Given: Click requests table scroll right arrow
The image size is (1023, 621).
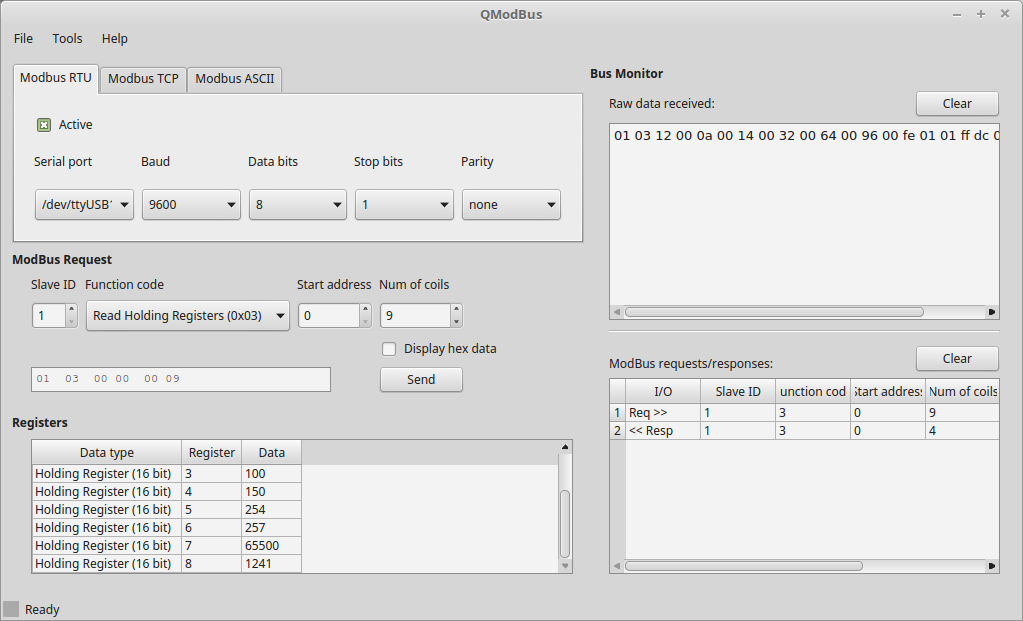Looking at the screenshot, I should (x=992, y=566).
